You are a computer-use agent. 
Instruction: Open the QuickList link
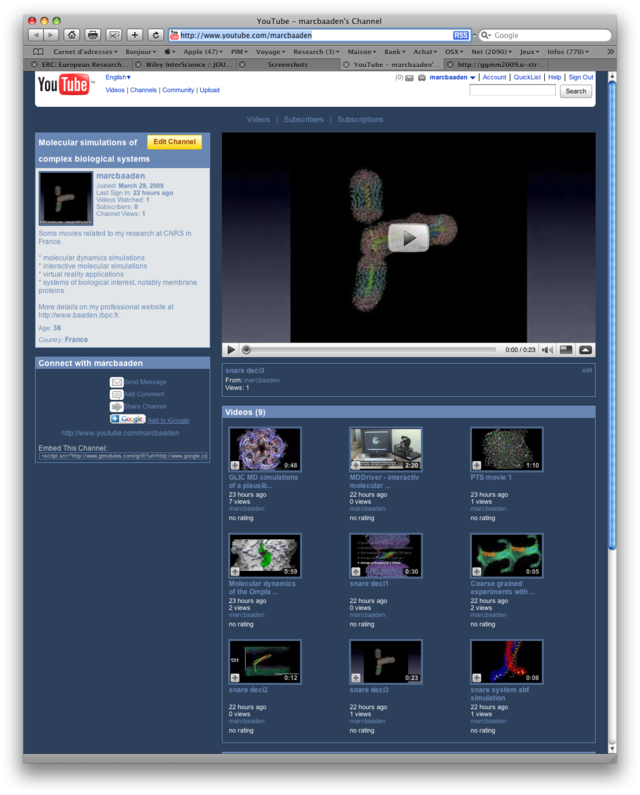(527, 77)
